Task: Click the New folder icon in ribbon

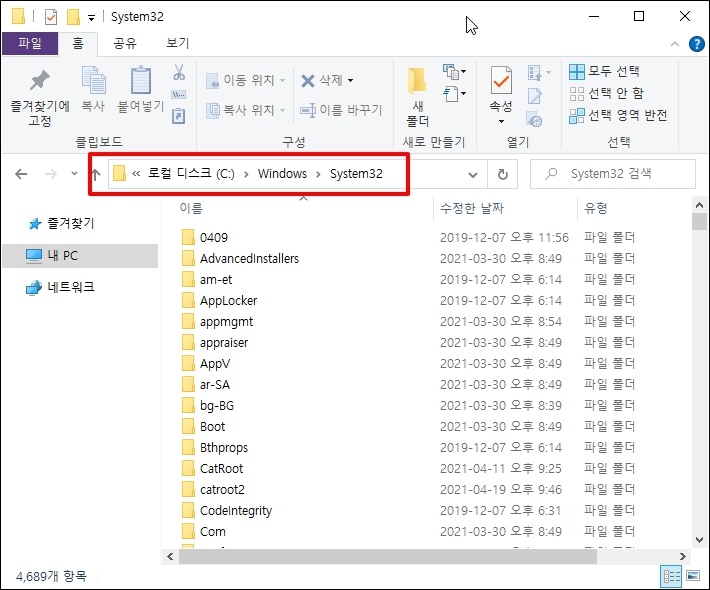Action: pyautogui.click(x=417, y=80)
